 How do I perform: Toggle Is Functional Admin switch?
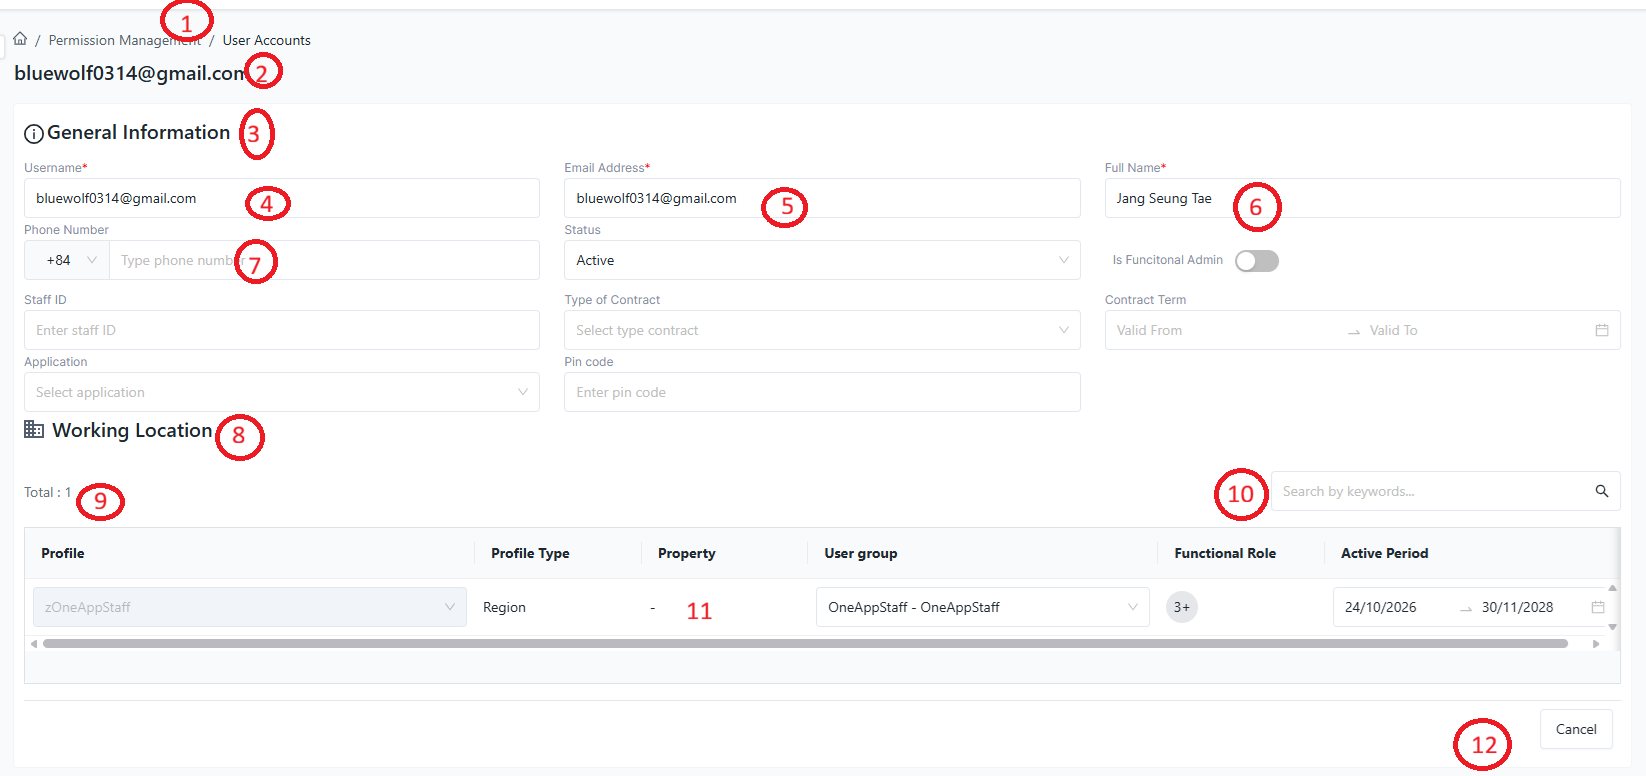[x=1257, y=261]
